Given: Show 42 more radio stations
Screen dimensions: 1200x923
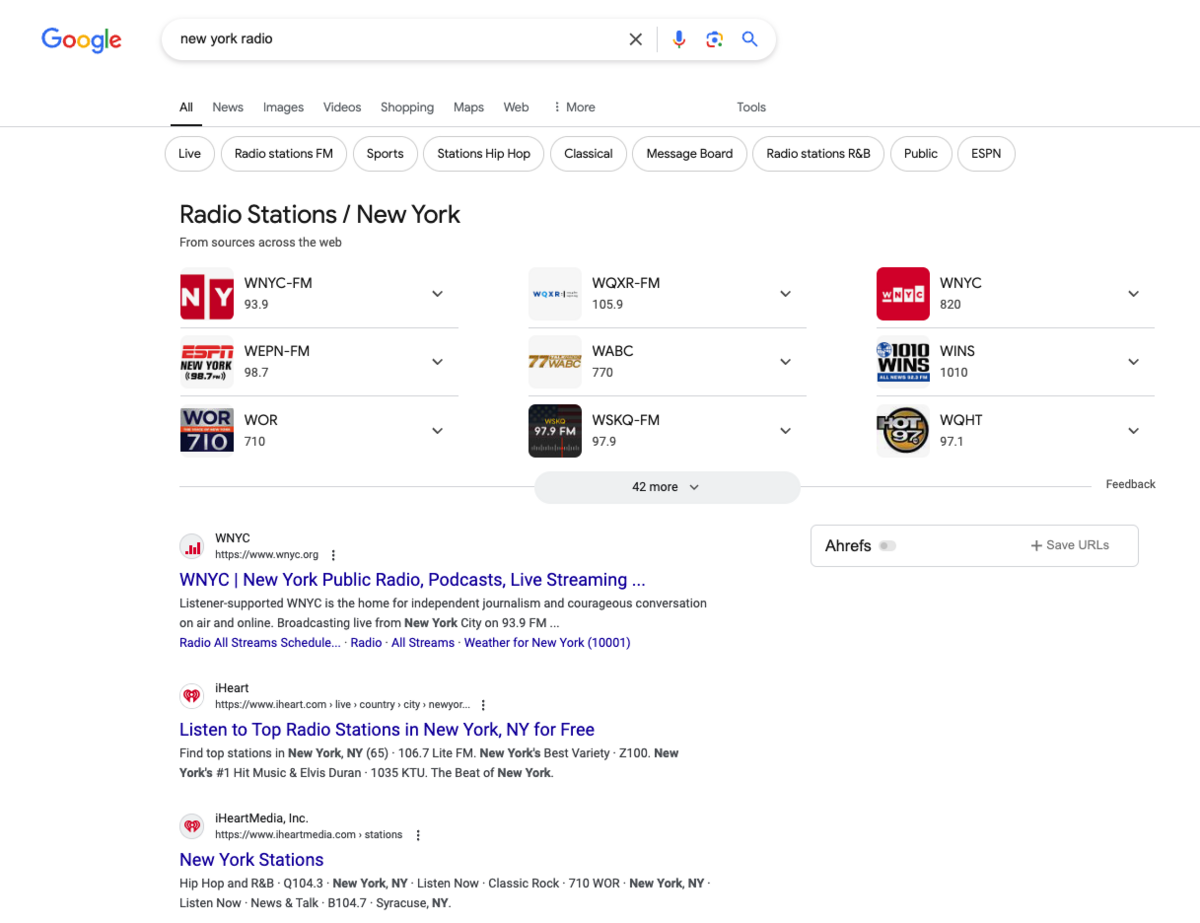Looking at the screenshot, I should click(x=667, y=487).
